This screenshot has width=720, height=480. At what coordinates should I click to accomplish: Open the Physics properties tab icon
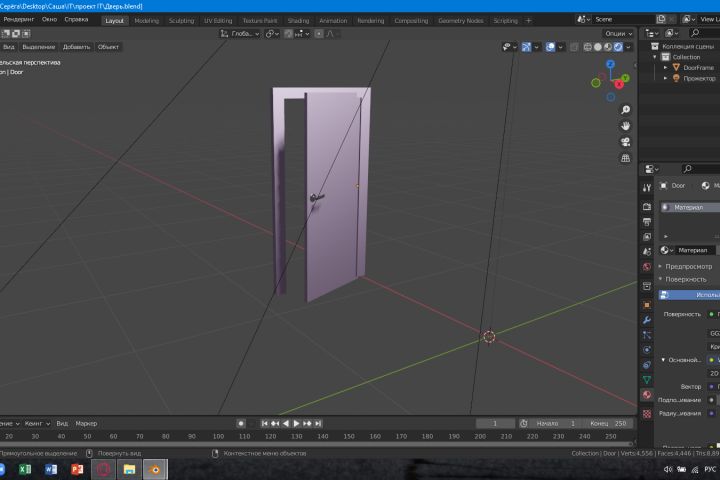647,350
